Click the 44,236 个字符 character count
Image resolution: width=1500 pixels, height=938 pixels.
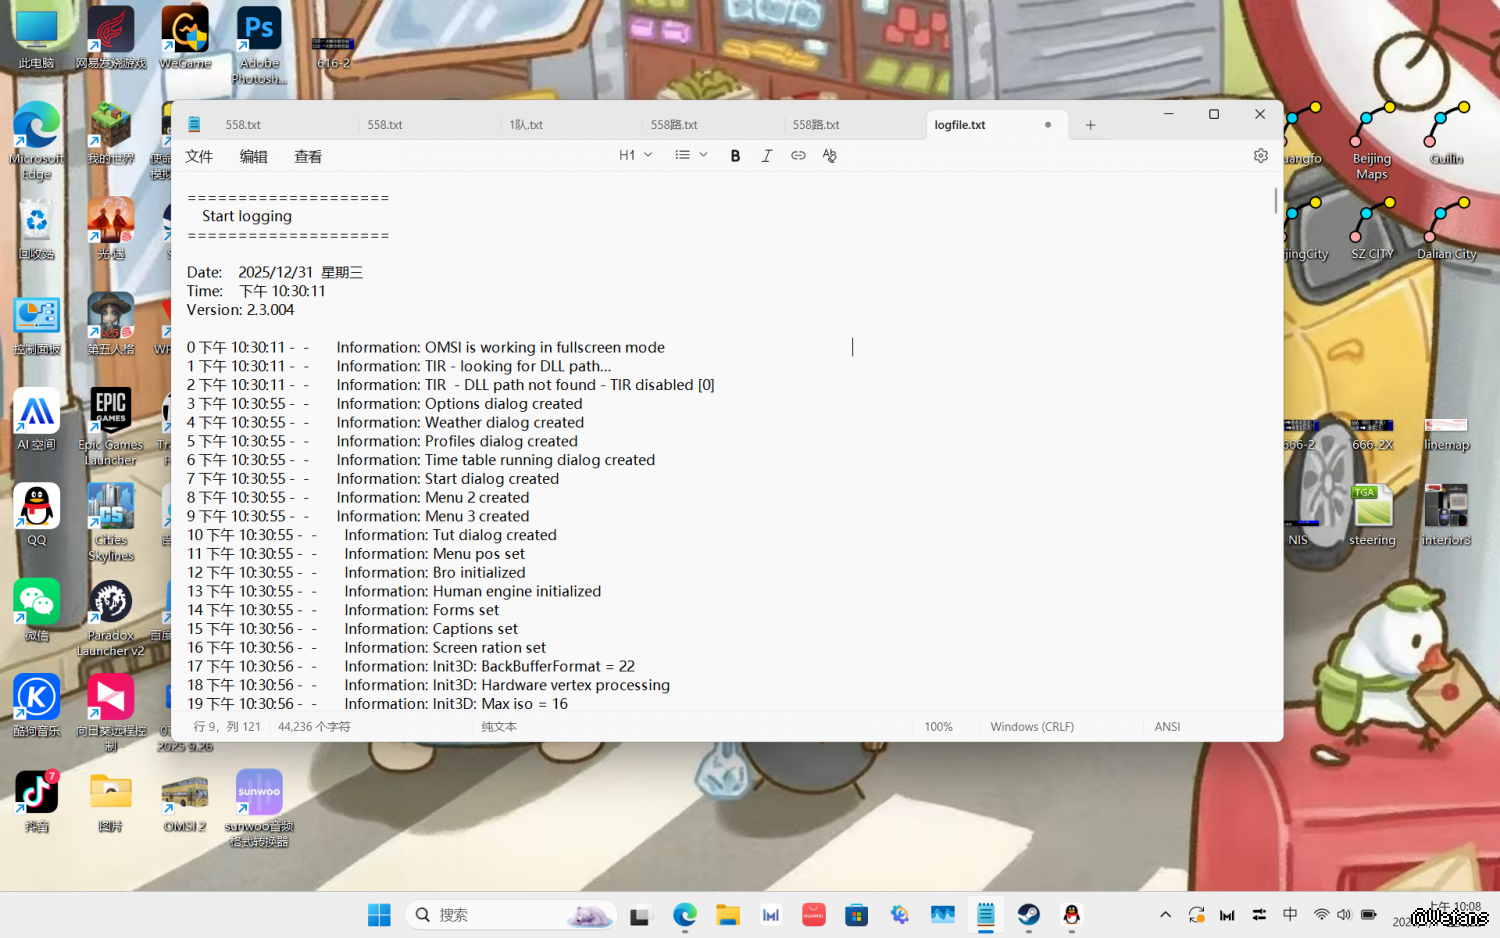pyautogui.click(x=314, y=727)
